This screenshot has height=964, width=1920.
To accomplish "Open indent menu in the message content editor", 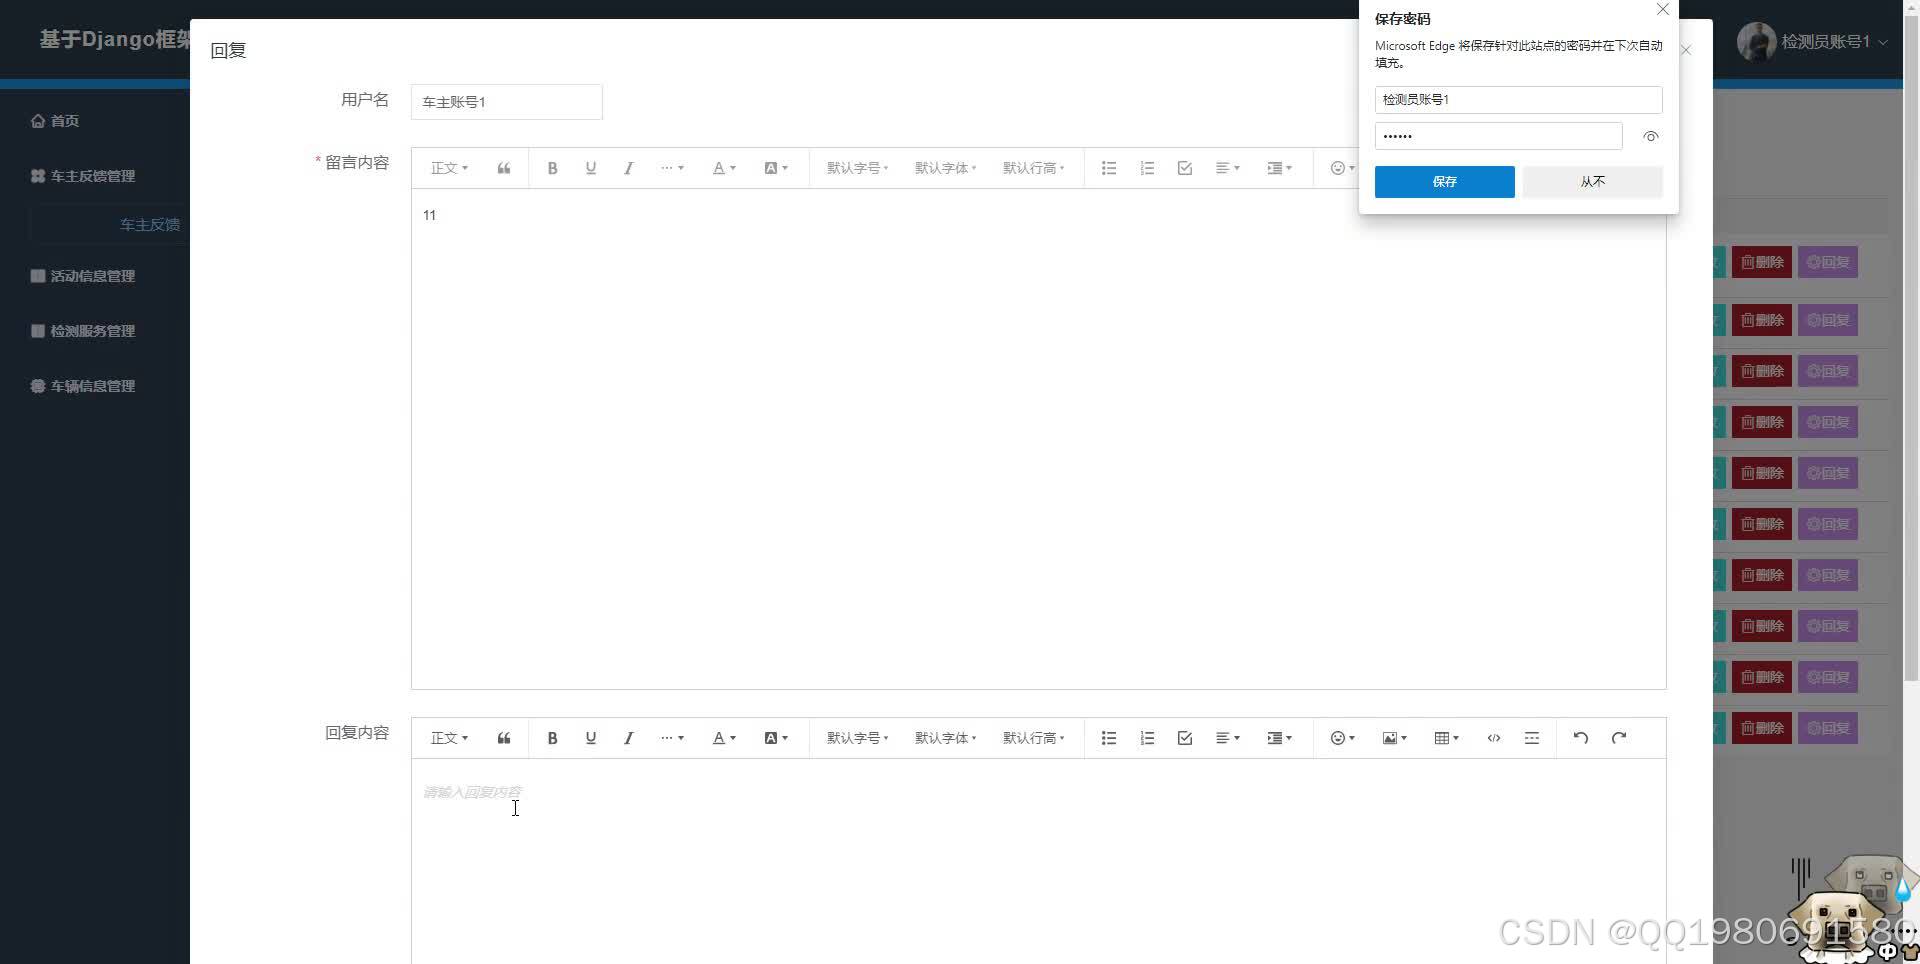I will point(1279,168).
